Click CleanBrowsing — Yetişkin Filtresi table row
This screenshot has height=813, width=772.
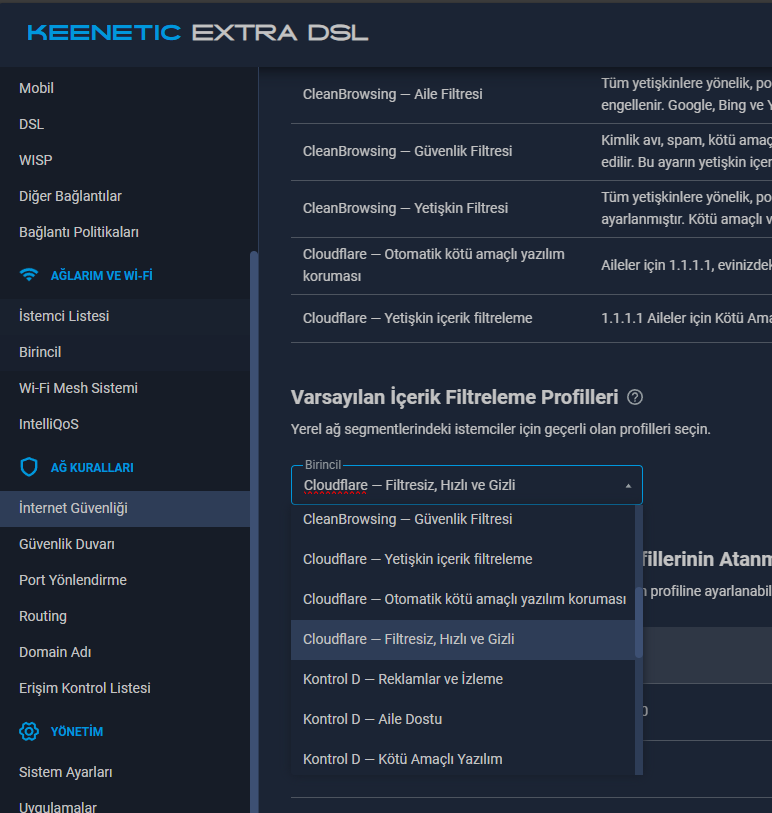tap(531, 208)
